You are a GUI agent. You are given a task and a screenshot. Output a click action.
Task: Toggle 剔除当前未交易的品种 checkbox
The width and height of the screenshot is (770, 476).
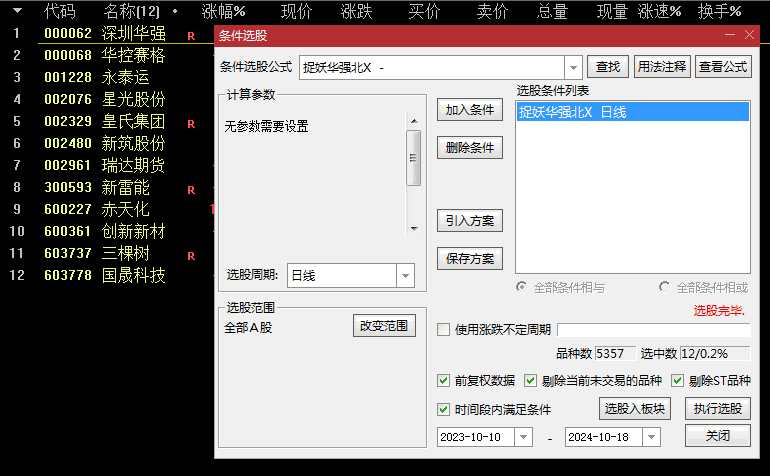(x=530, y=380)
